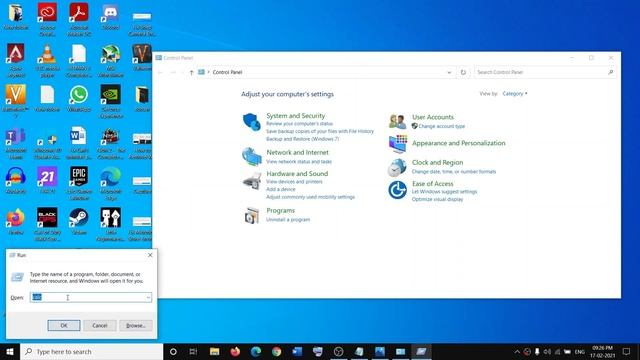Click the Clock and Region clock icon
This screenshot has width=640, height=360.
(397, 167)
